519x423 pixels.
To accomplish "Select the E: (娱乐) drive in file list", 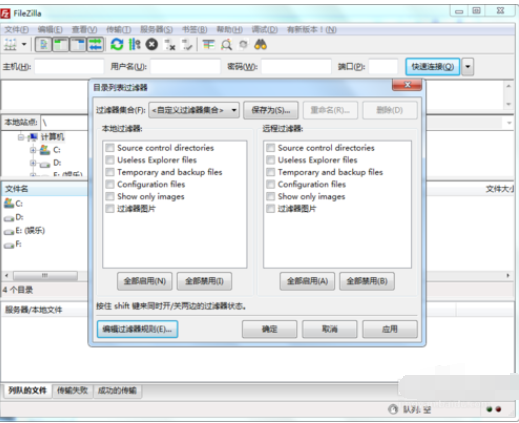I will click(x=24, y=231).
